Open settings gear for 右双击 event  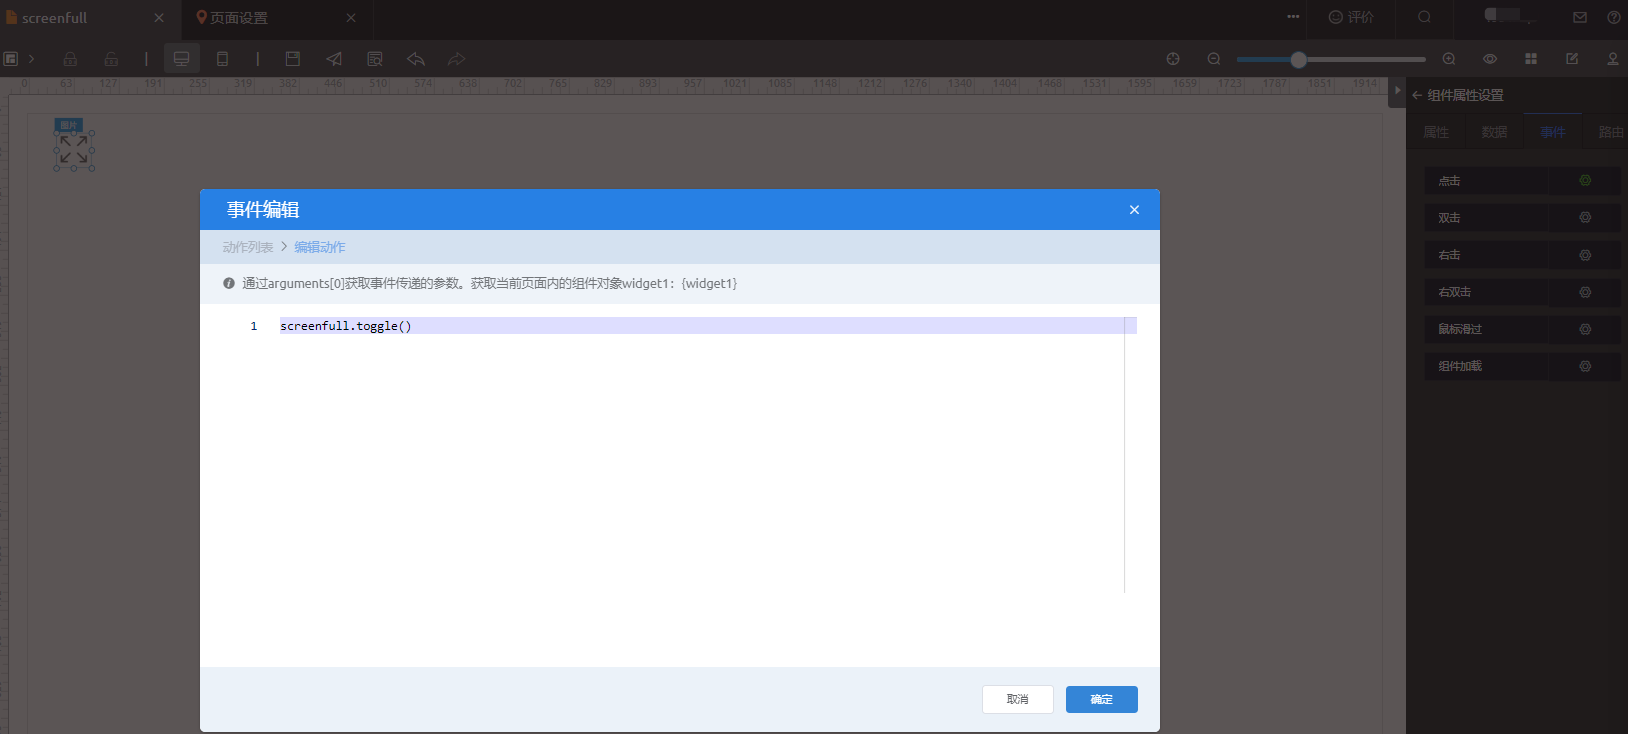click(1585, 292)
